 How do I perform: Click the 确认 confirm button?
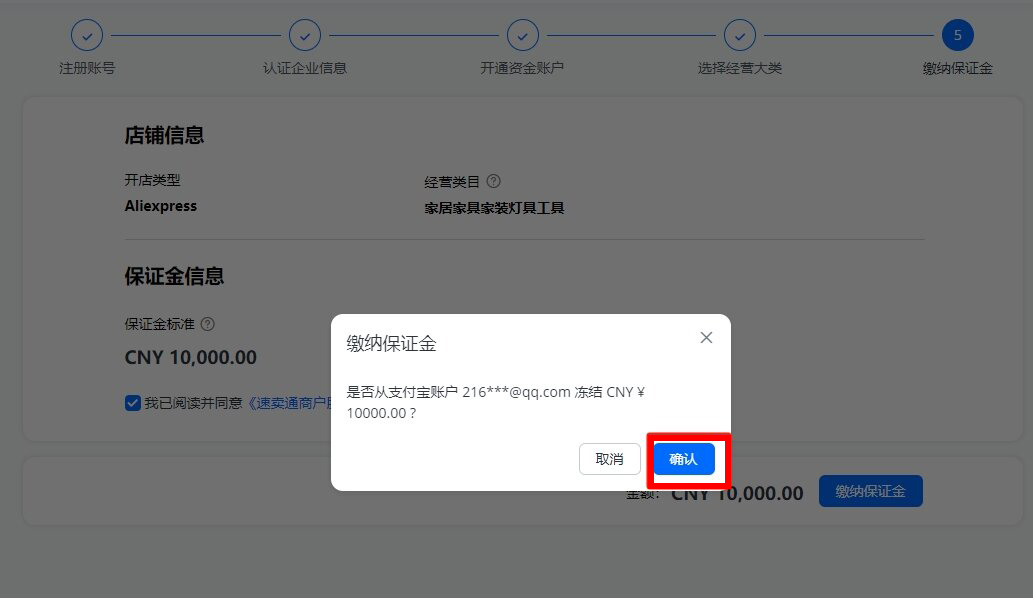[684, 459]
